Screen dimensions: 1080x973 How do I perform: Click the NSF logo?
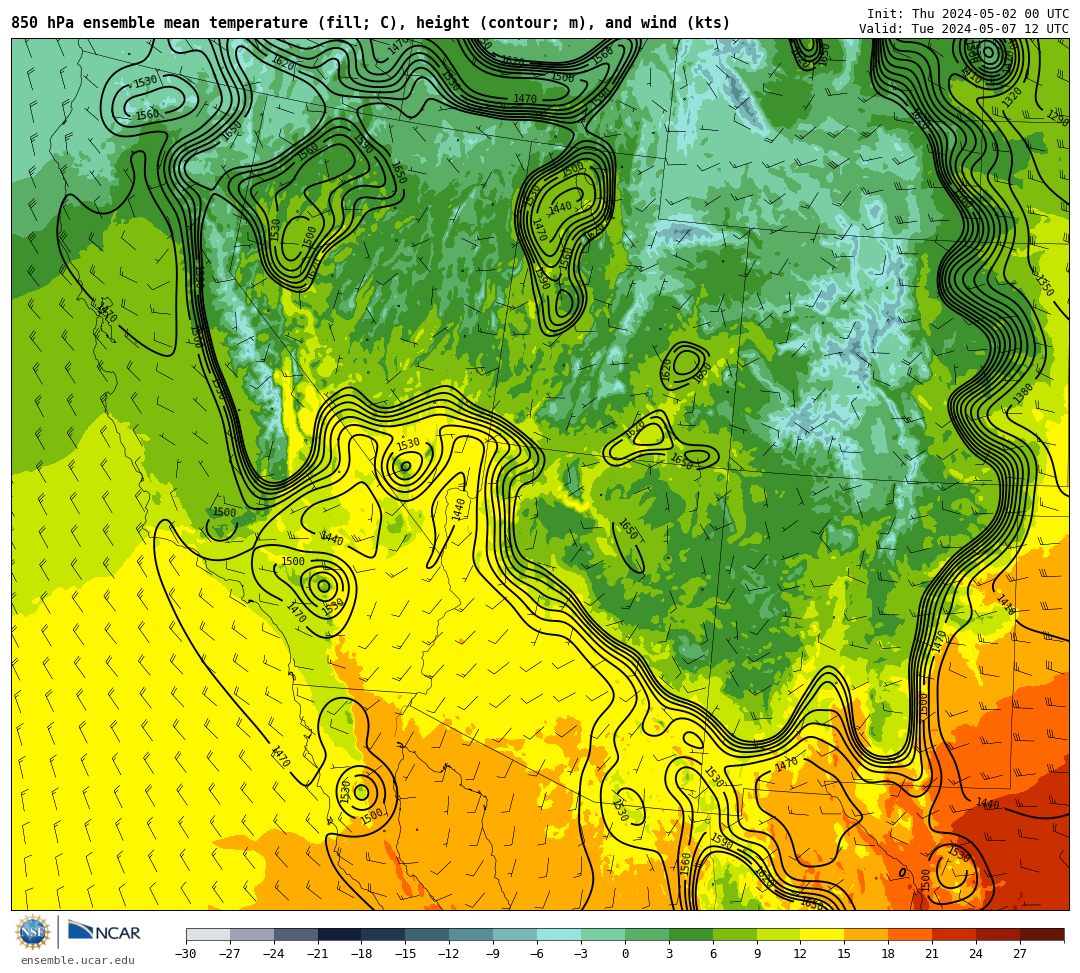click(x=33, y=932)
